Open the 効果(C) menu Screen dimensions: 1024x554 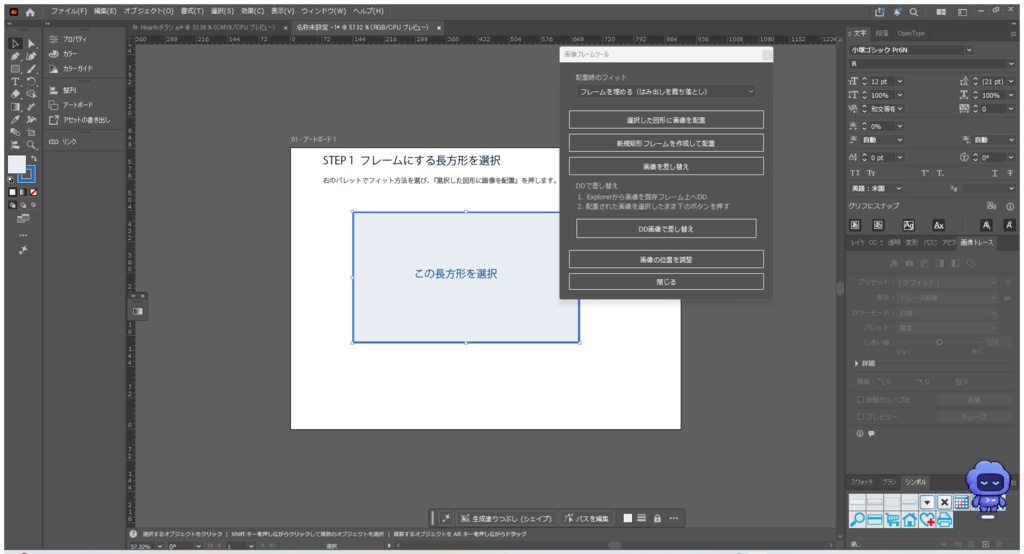(x=252, y=11)
